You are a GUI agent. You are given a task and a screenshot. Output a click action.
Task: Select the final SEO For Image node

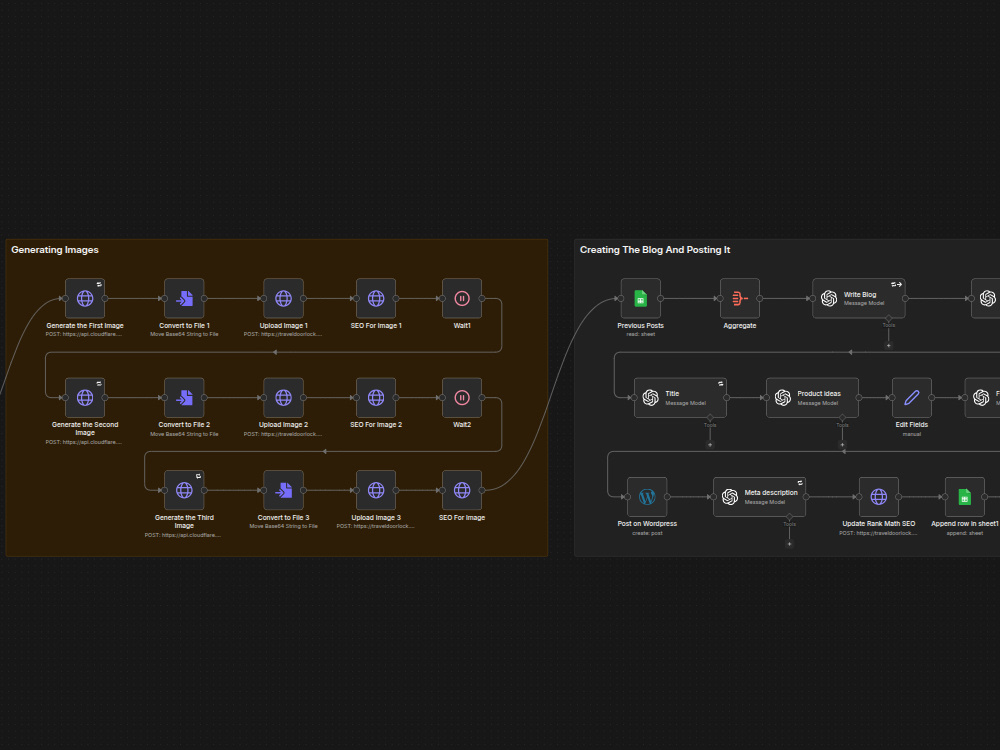[x=462, y=490]
